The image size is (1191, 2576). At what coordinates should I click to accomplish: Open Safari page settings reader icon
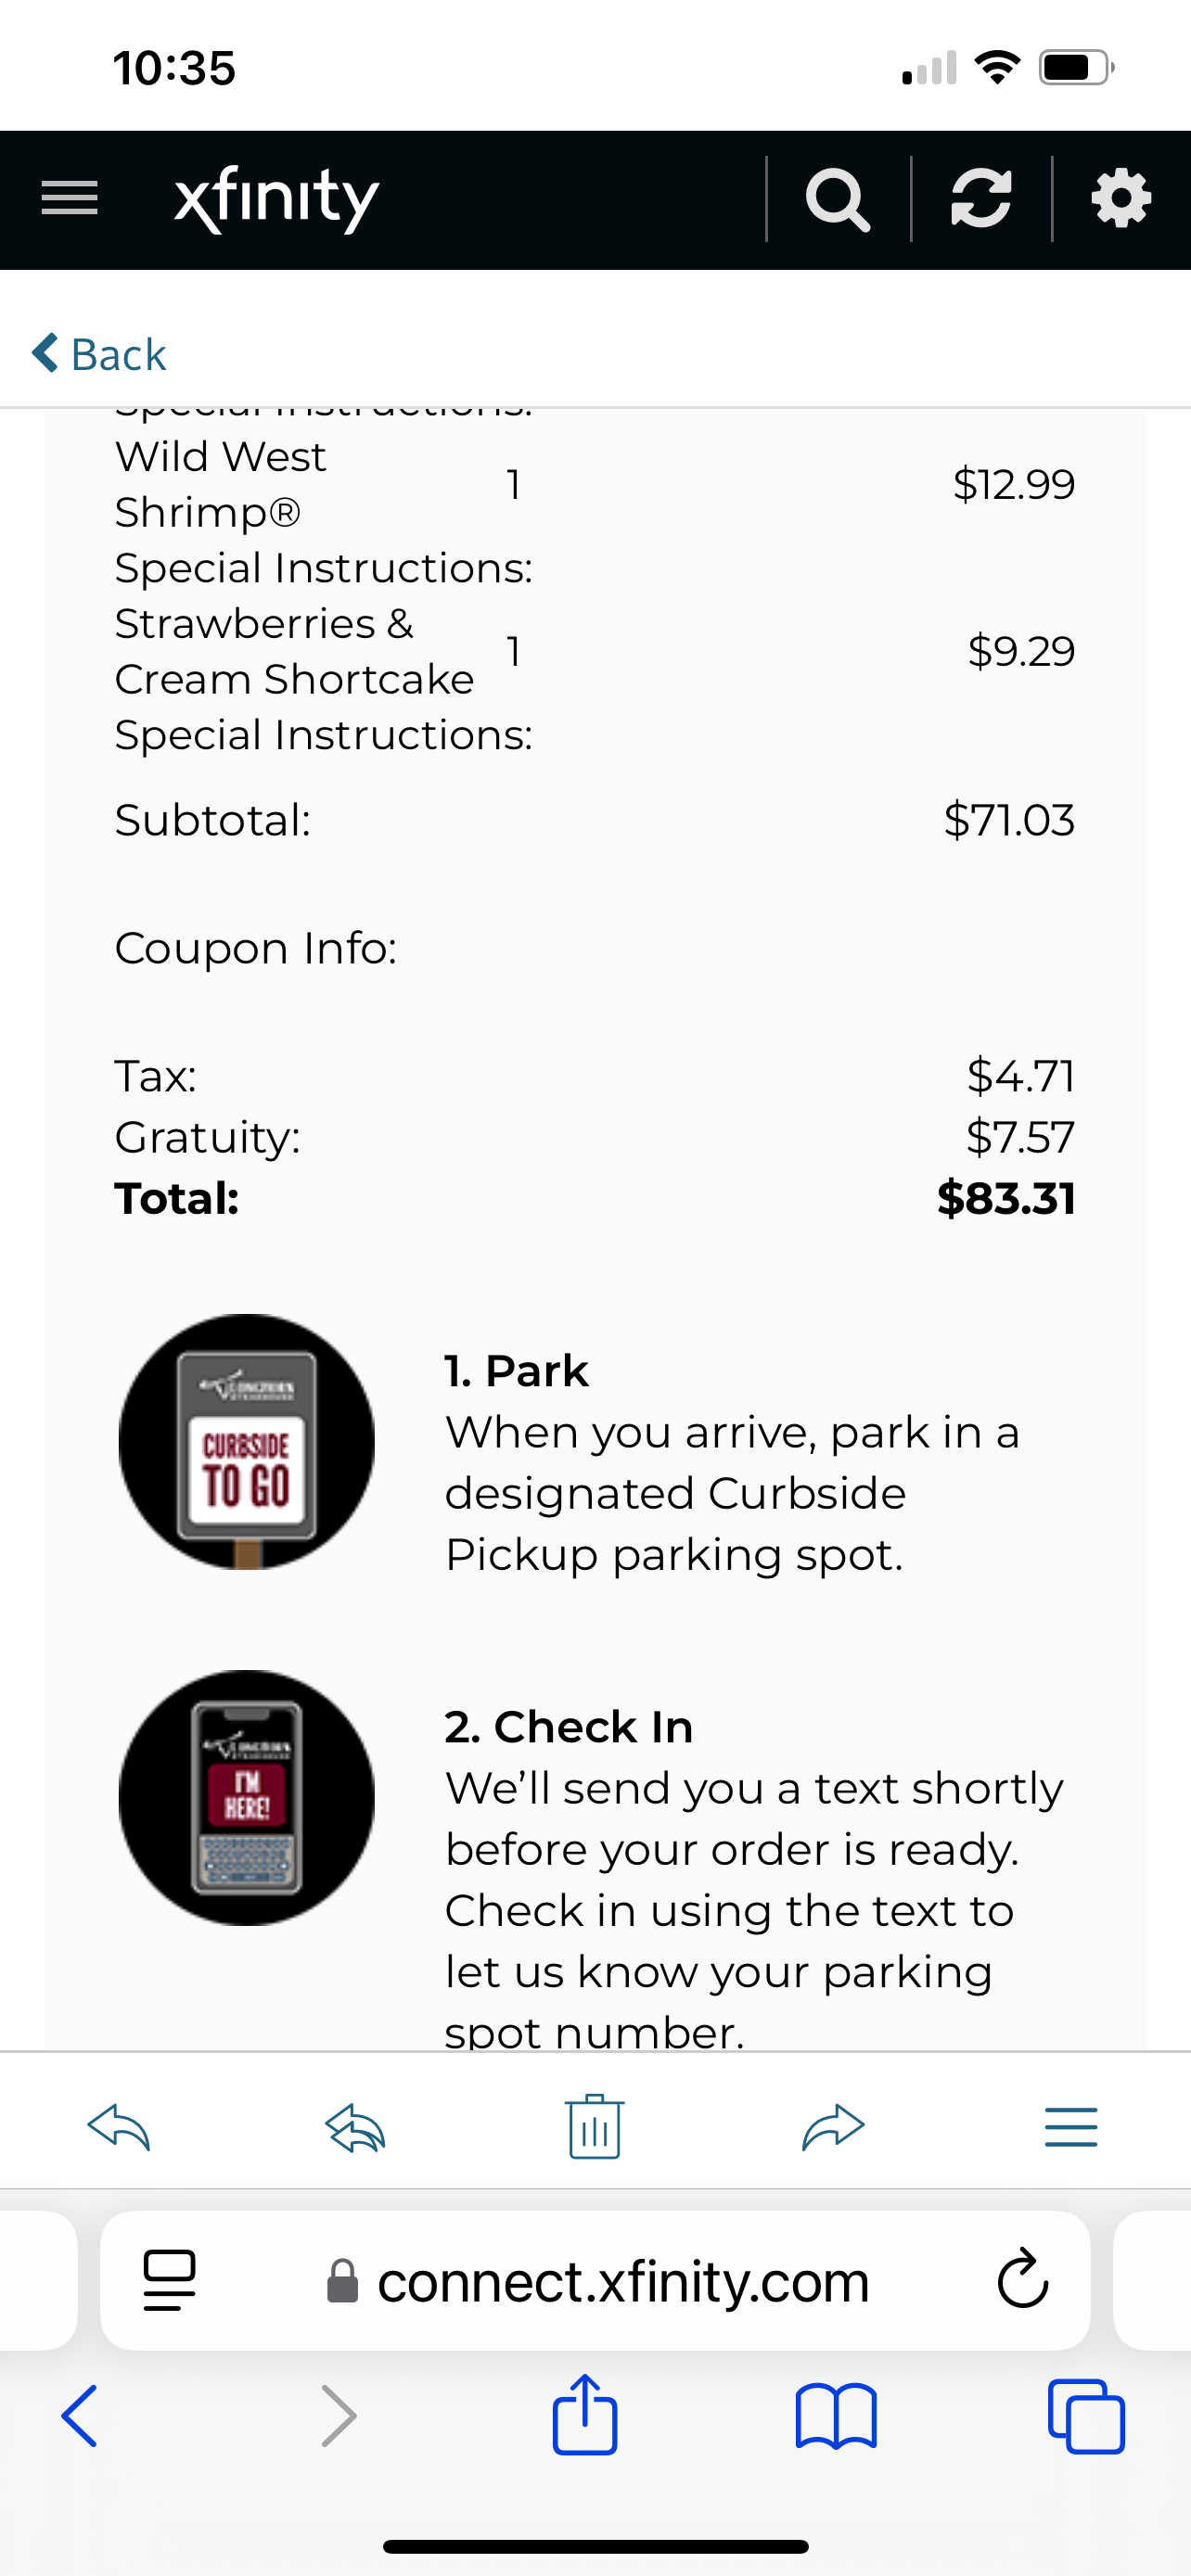click(x=169, y=2280)
